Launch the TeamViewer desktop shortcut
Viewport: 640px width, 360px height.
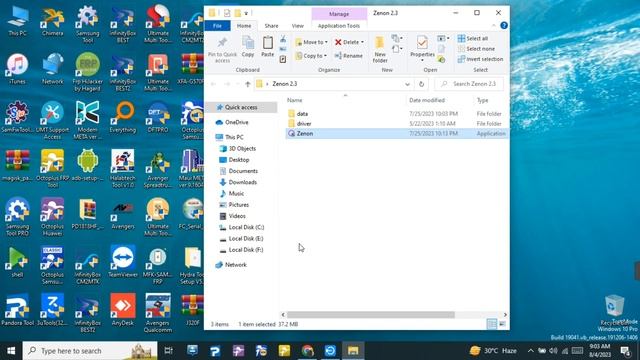123,262
